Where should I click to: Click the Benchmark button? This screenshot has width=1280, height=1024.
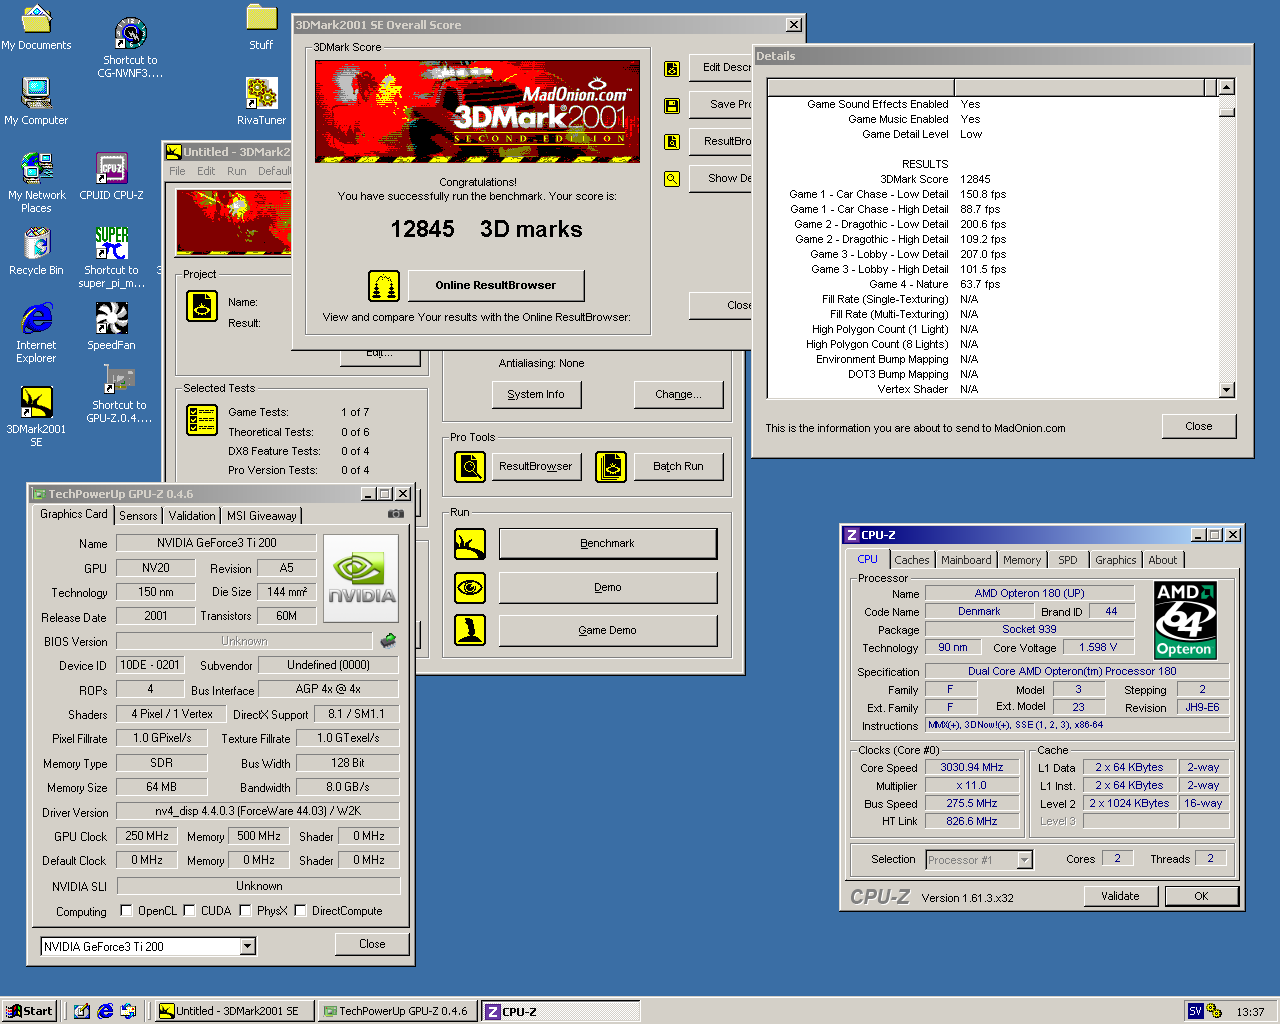tap(608, 543)
